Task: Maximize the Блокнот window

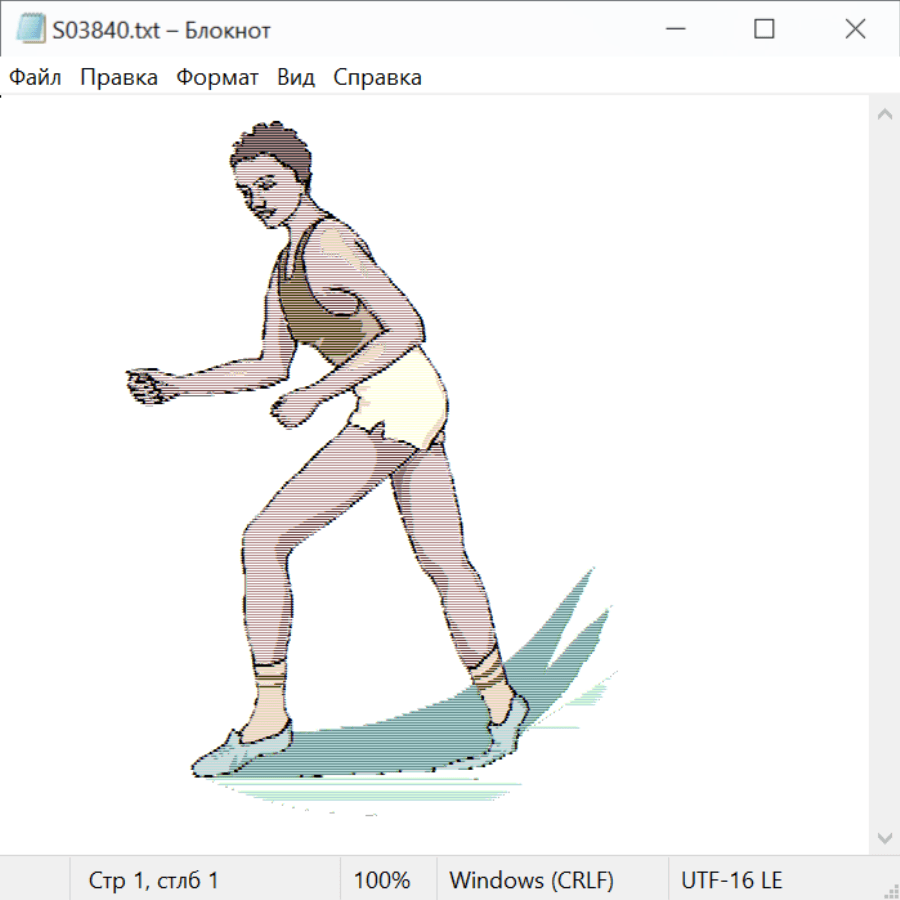Action: coord(764,30)
